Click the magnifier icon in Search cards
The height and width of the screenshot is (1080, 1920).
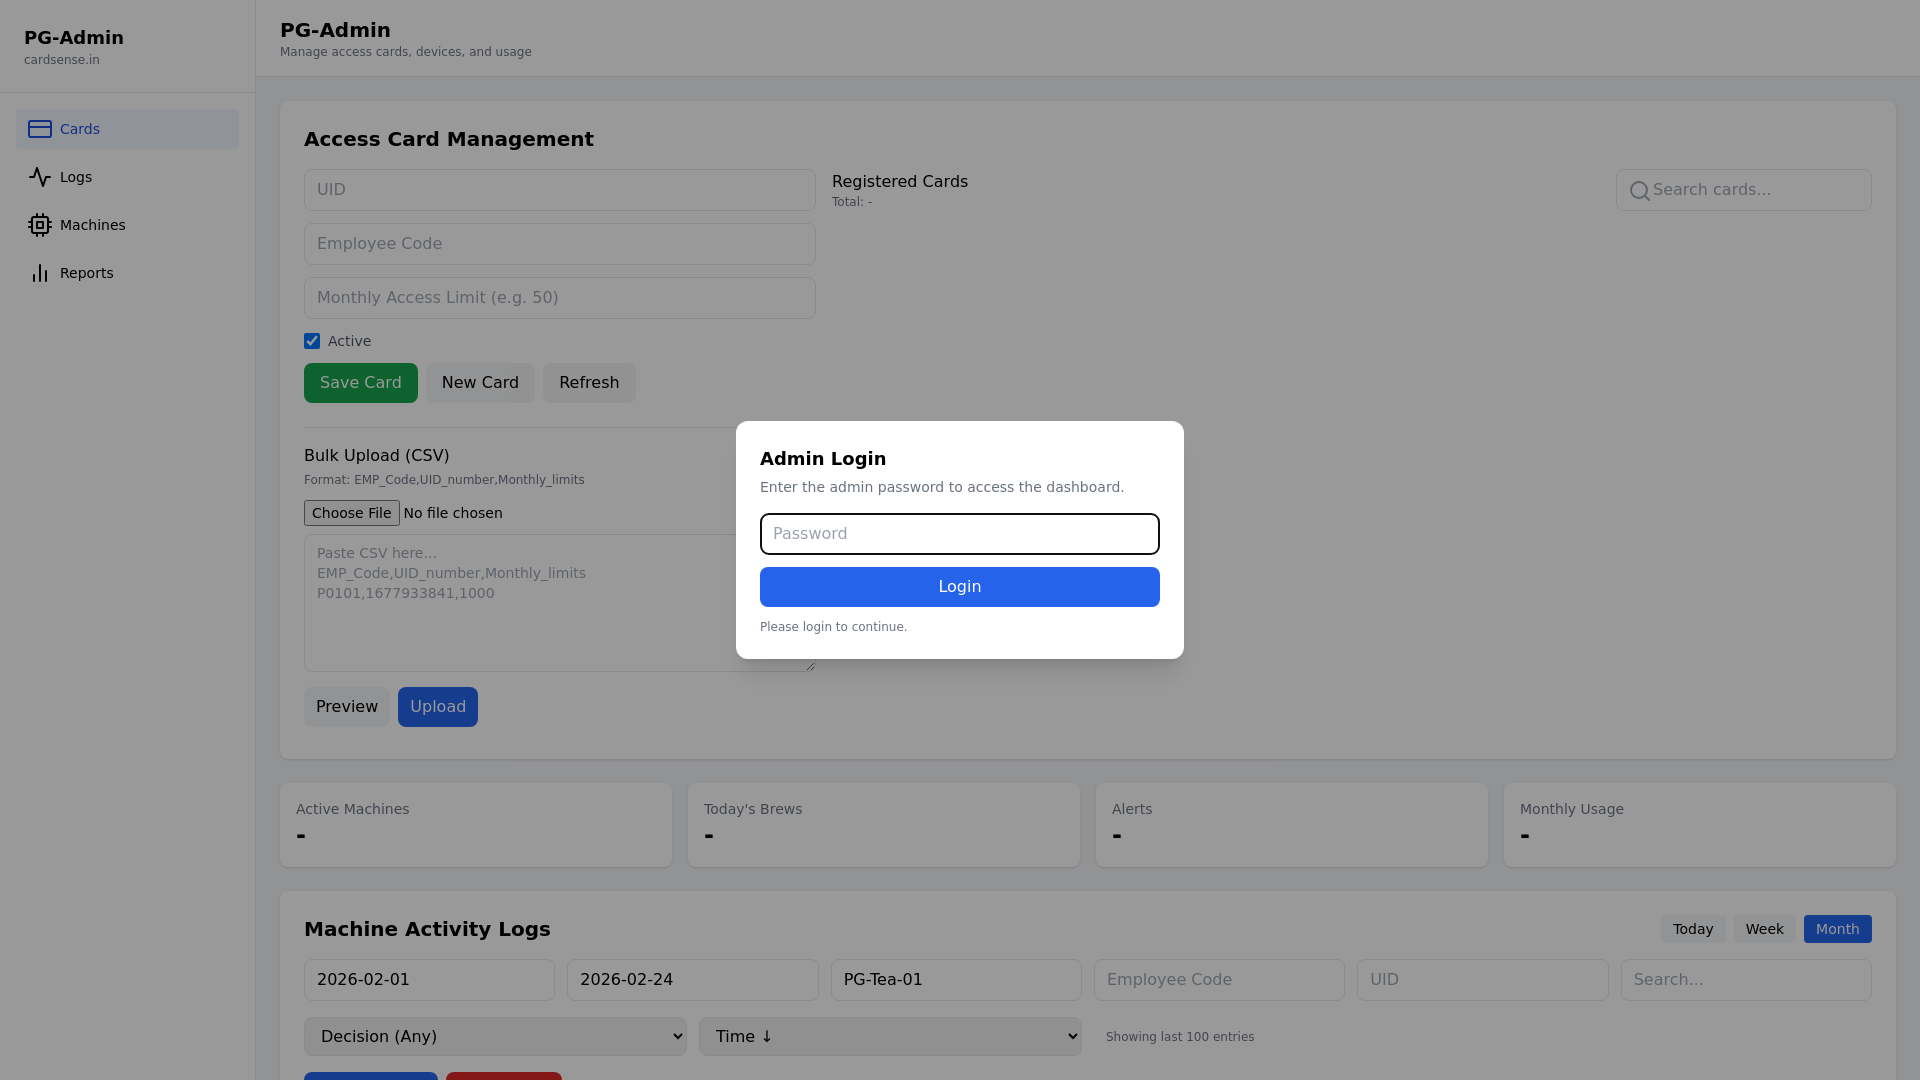tap(1640, 191)
